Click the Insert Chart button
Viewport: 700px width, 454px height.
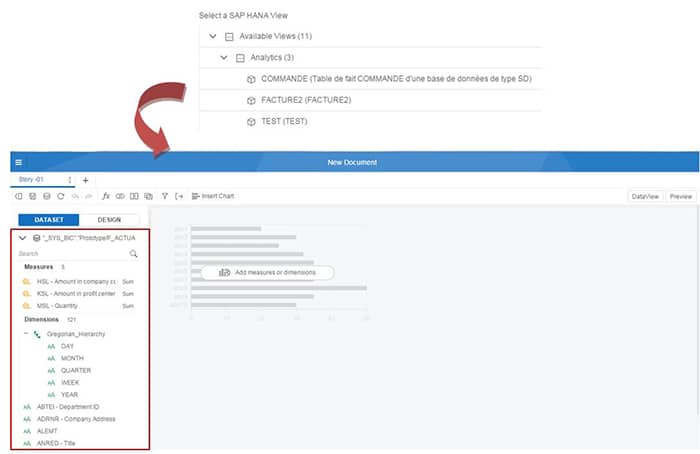(x=213, y=196)
